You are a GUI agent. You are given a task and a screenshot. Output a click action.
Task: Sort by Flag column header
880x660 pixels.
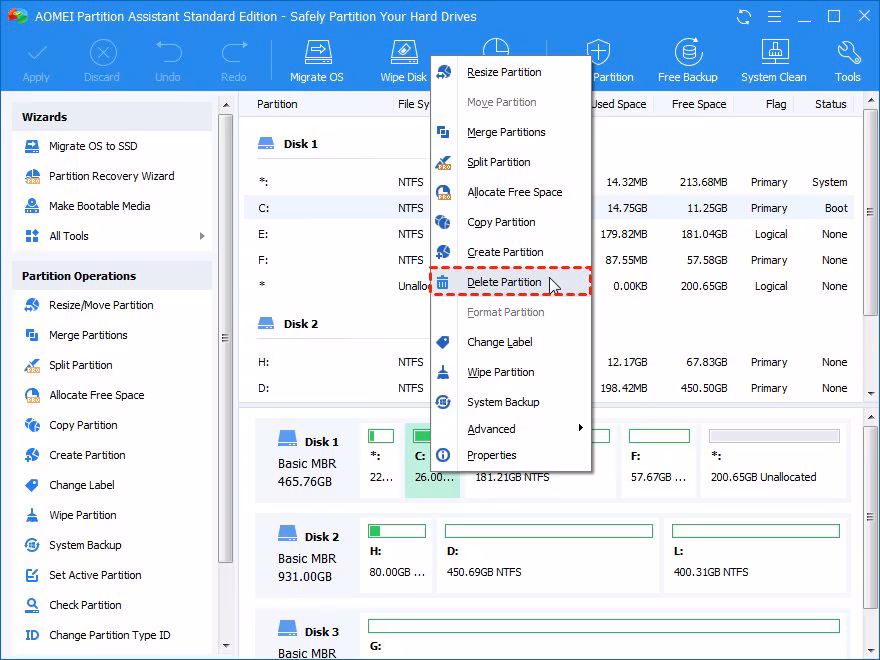(x=776, y=104)
